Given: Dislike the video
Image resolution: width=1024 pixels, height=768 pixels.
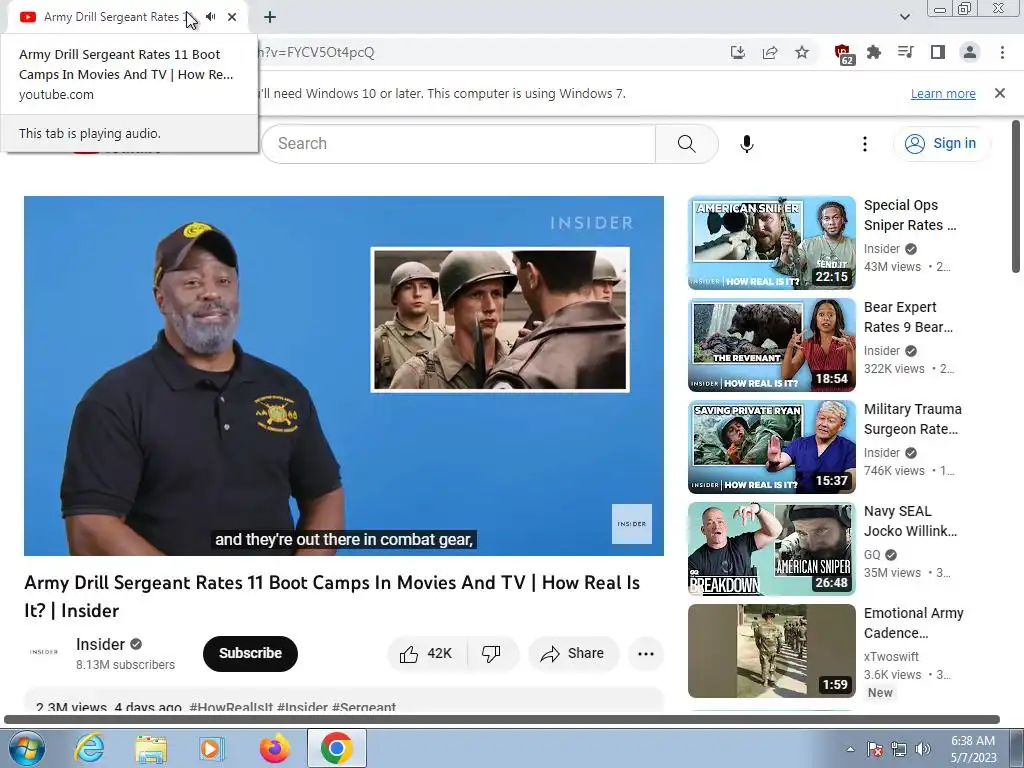Looking at the screenshot, I should (491, 654).
